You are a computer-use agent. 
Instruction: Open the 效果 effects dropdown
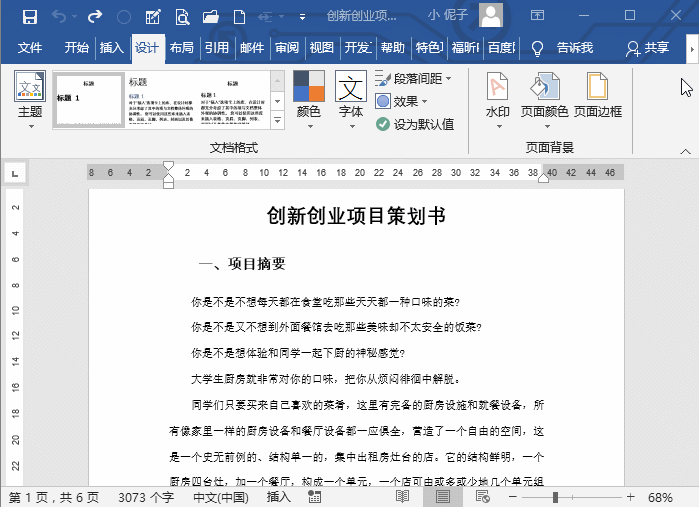401,102
